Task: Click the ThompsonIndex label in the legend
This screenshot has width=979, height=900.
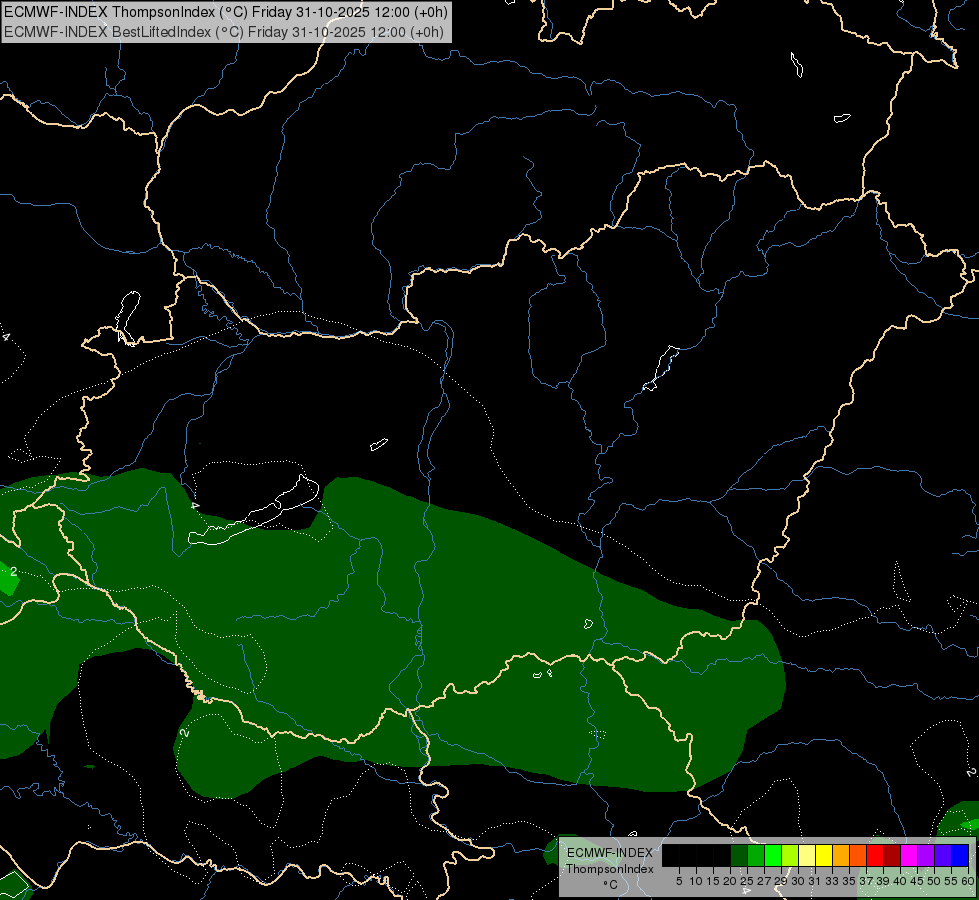Action: point(610,869)
